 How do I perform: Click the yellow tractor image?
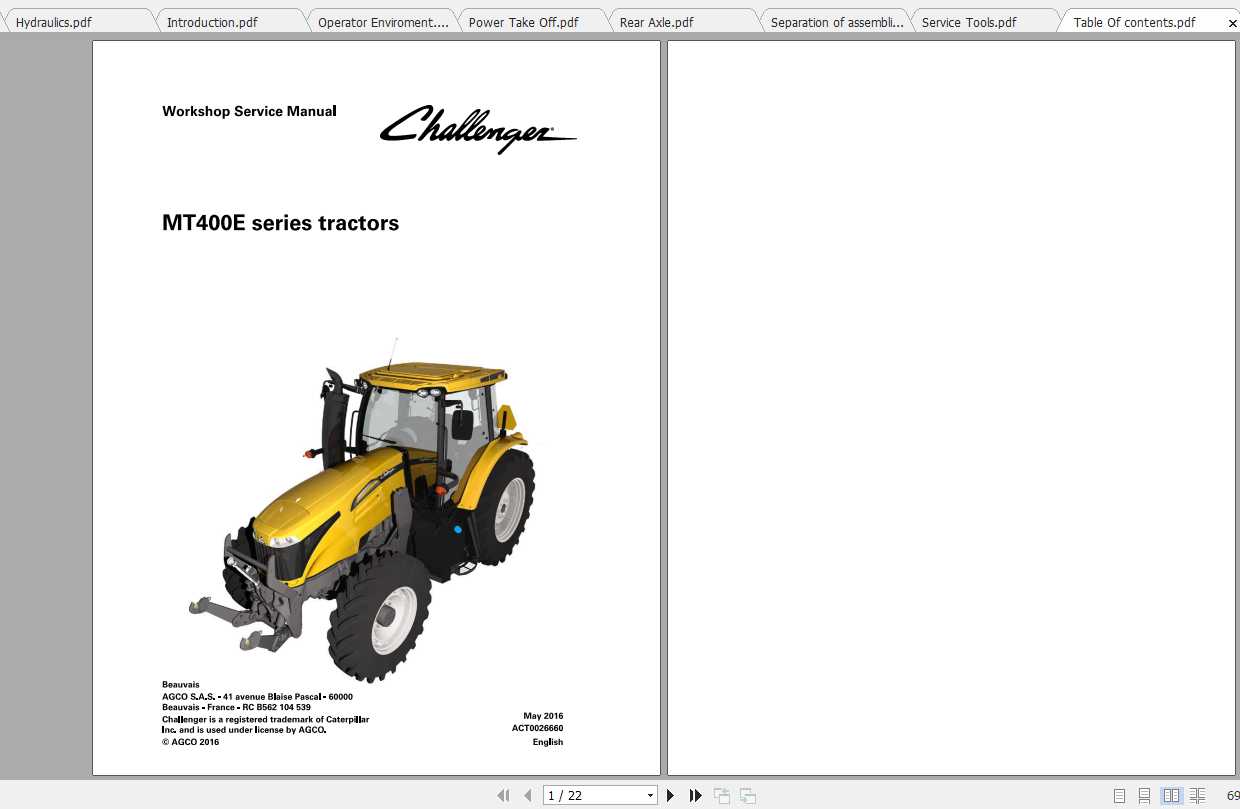362,512
